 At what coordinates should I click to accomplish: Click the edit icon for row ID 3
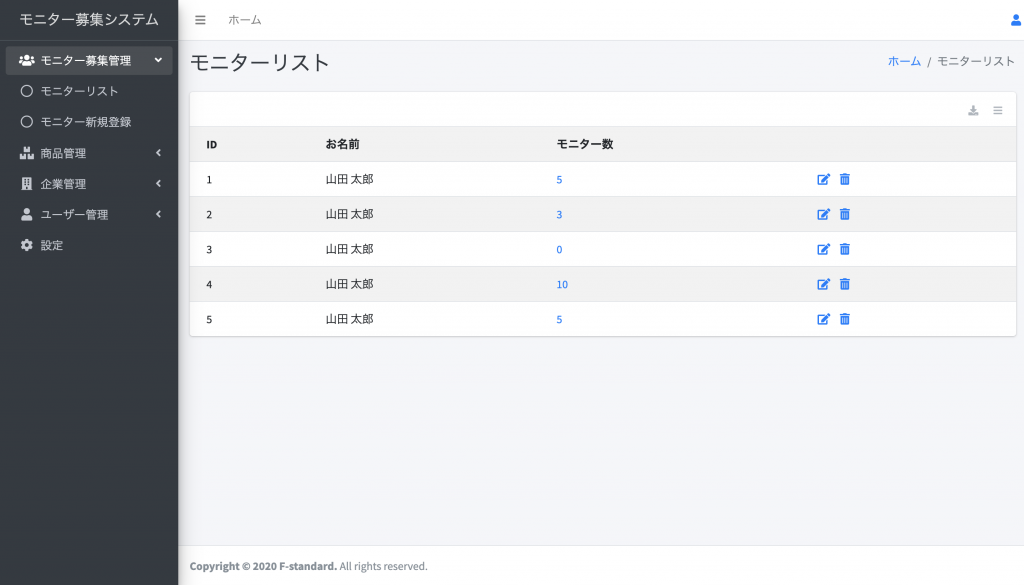[823, 249]
